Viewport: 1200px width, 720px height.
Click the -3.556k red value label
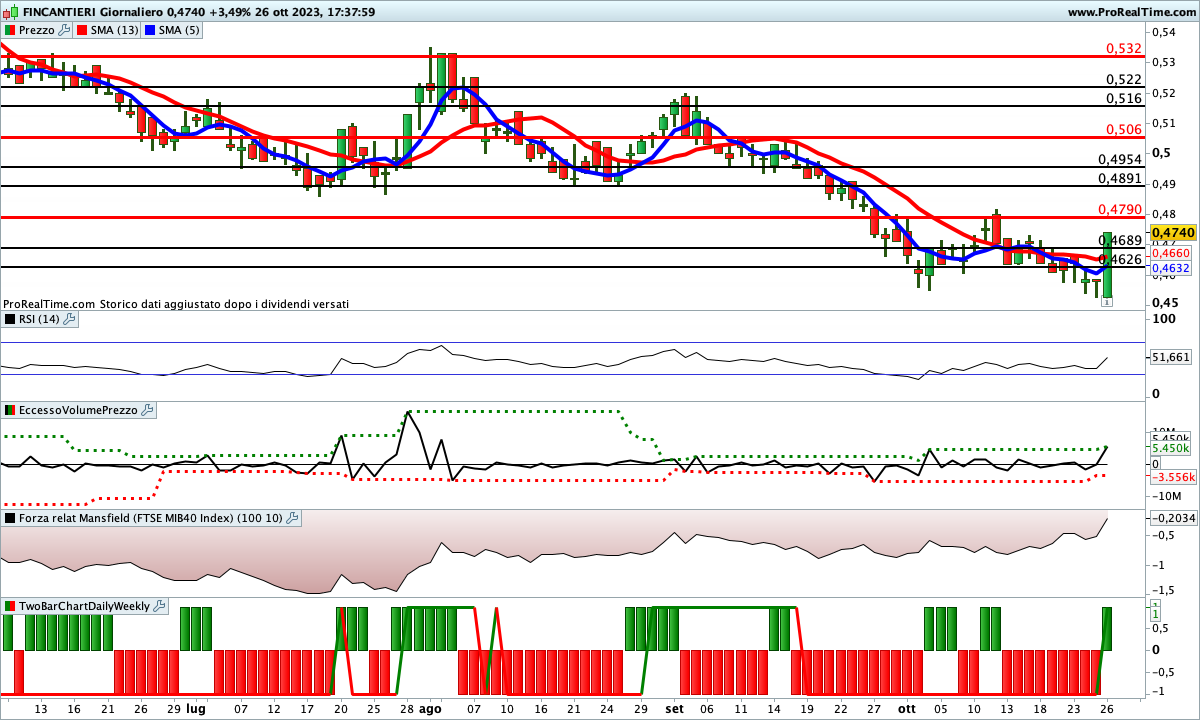(1173, 478)
